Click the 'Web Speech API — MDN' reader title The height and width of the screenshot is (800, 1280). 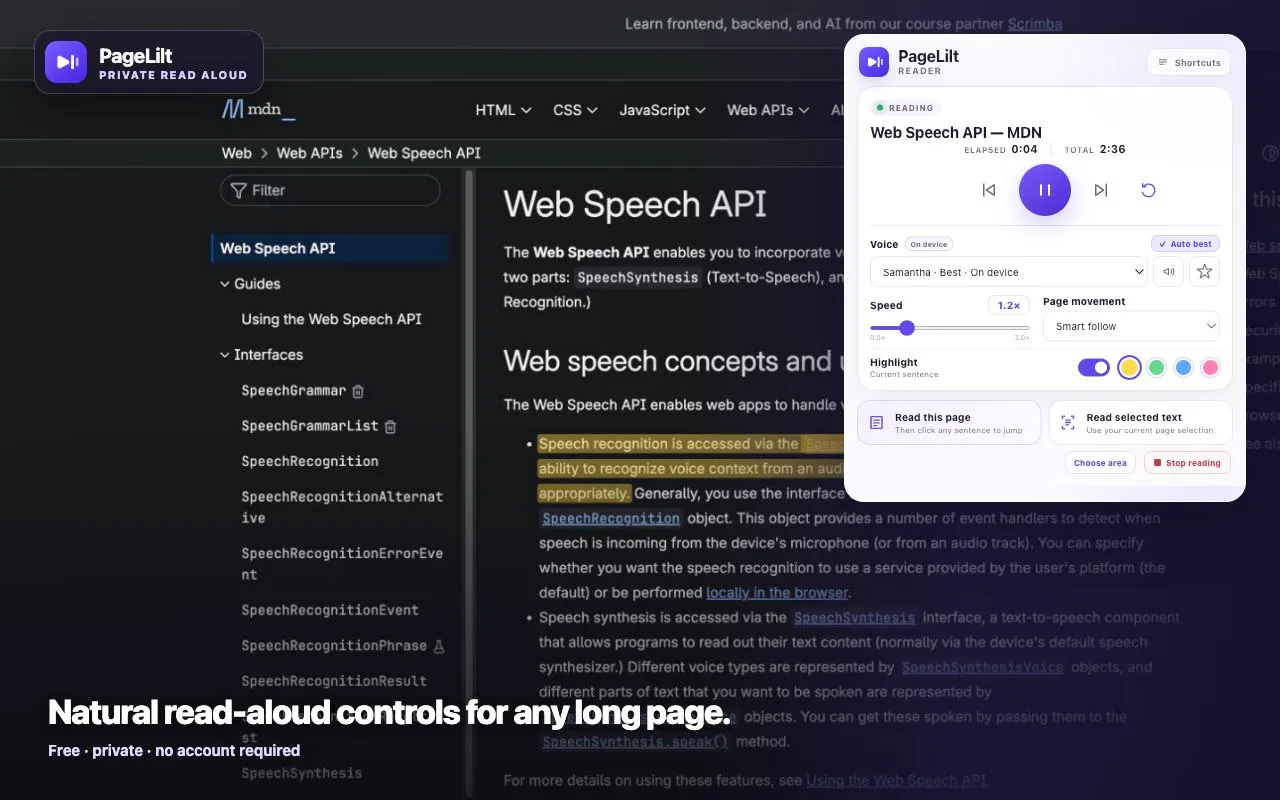coord(956,132)
